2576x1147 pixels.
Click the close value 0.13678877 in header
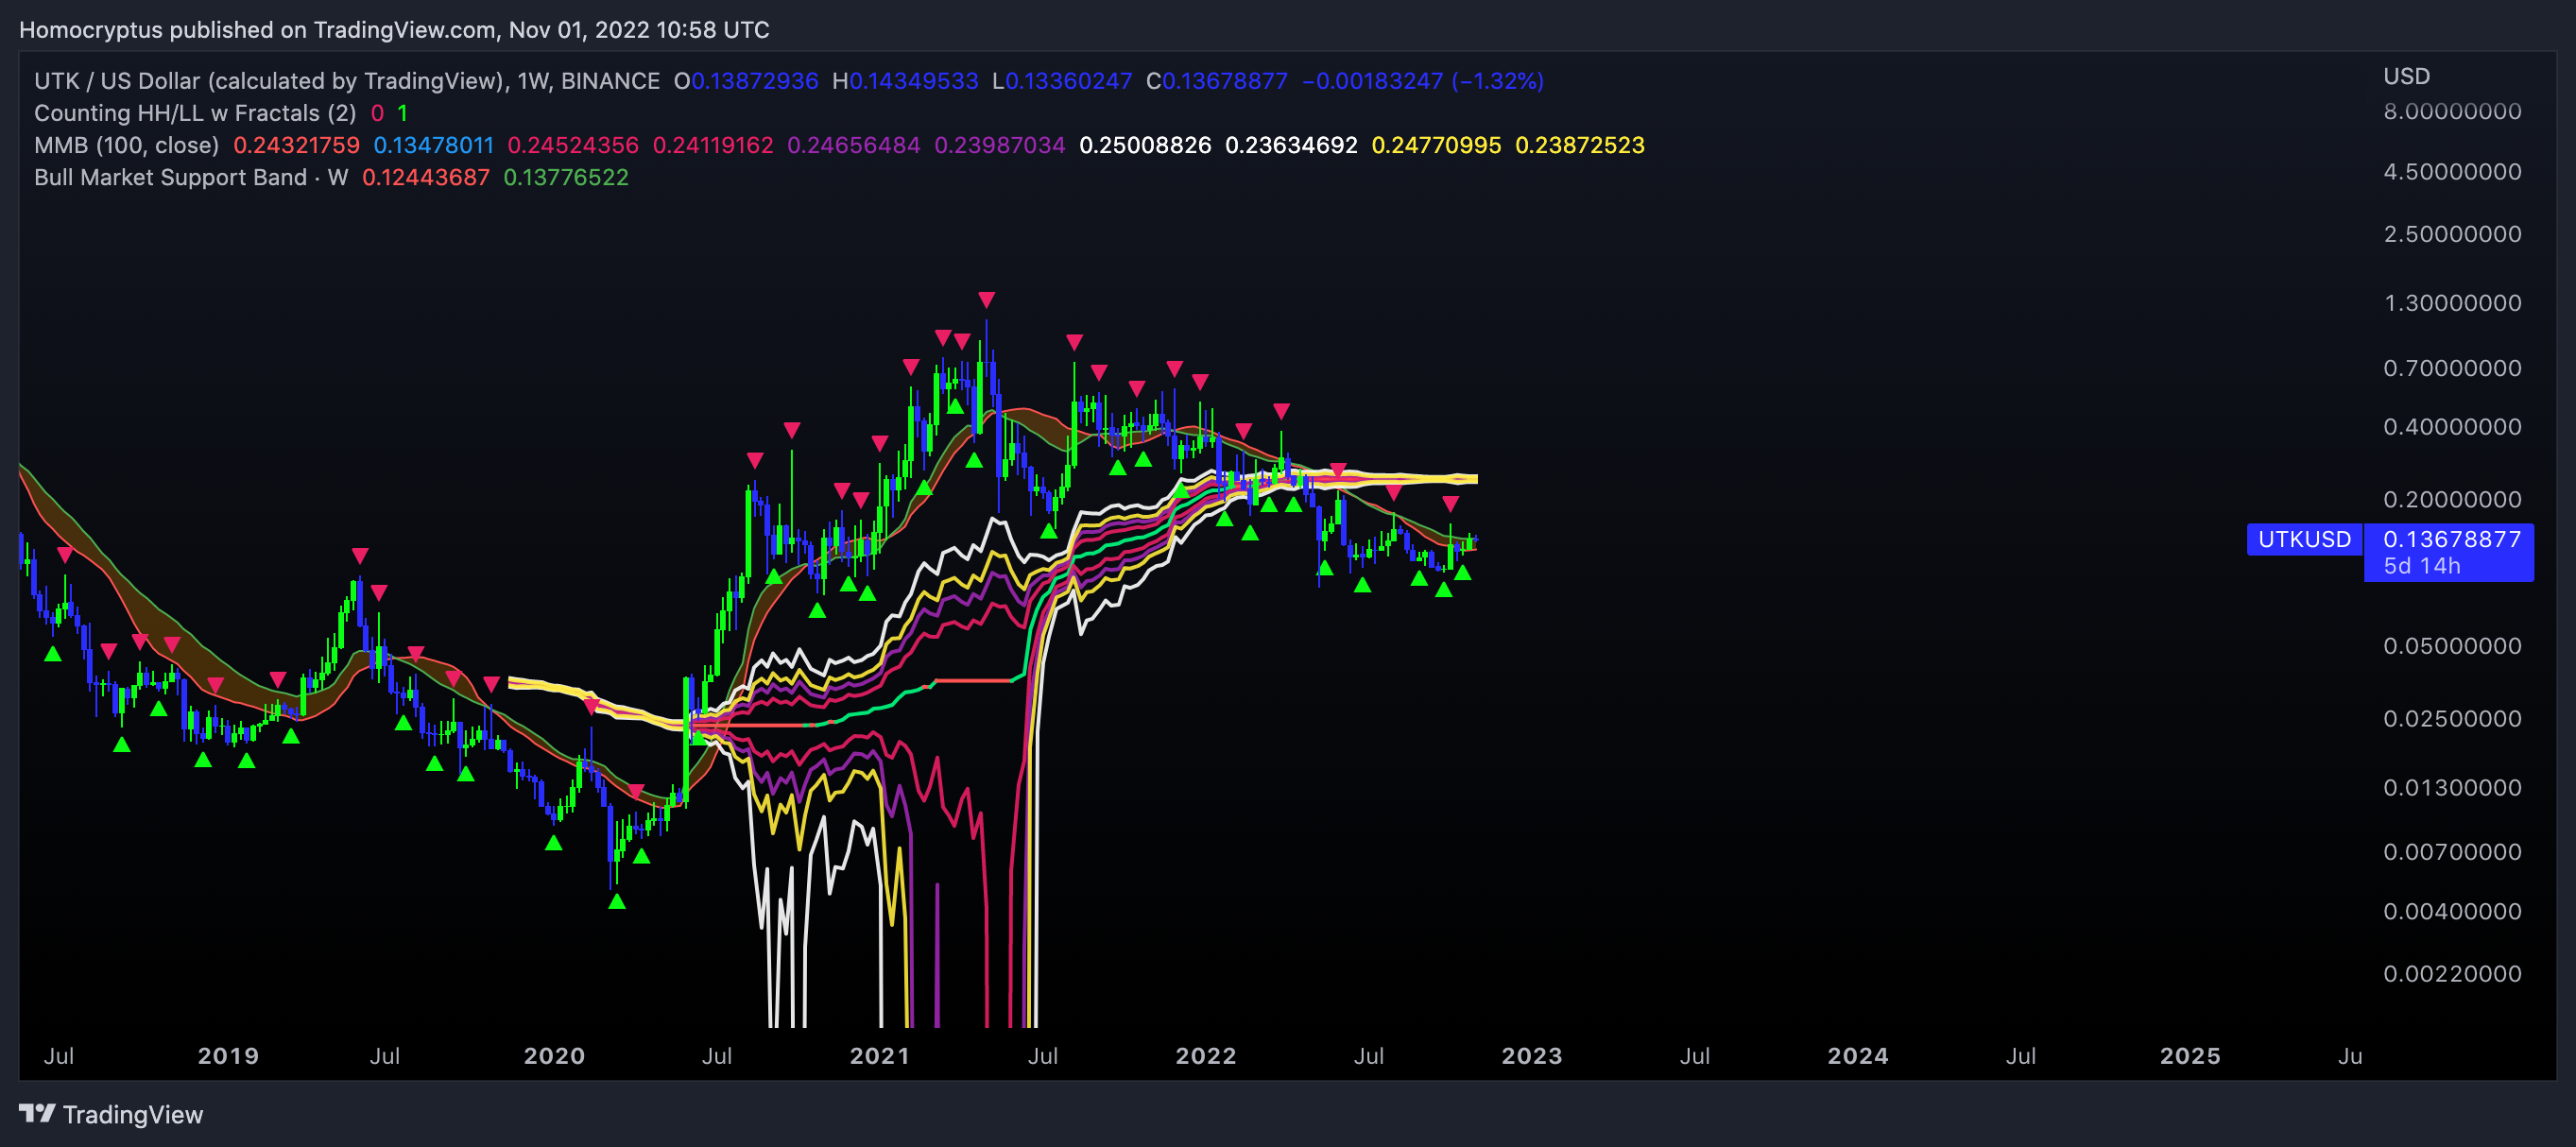pyautogui.click(x=1225, y=81)
